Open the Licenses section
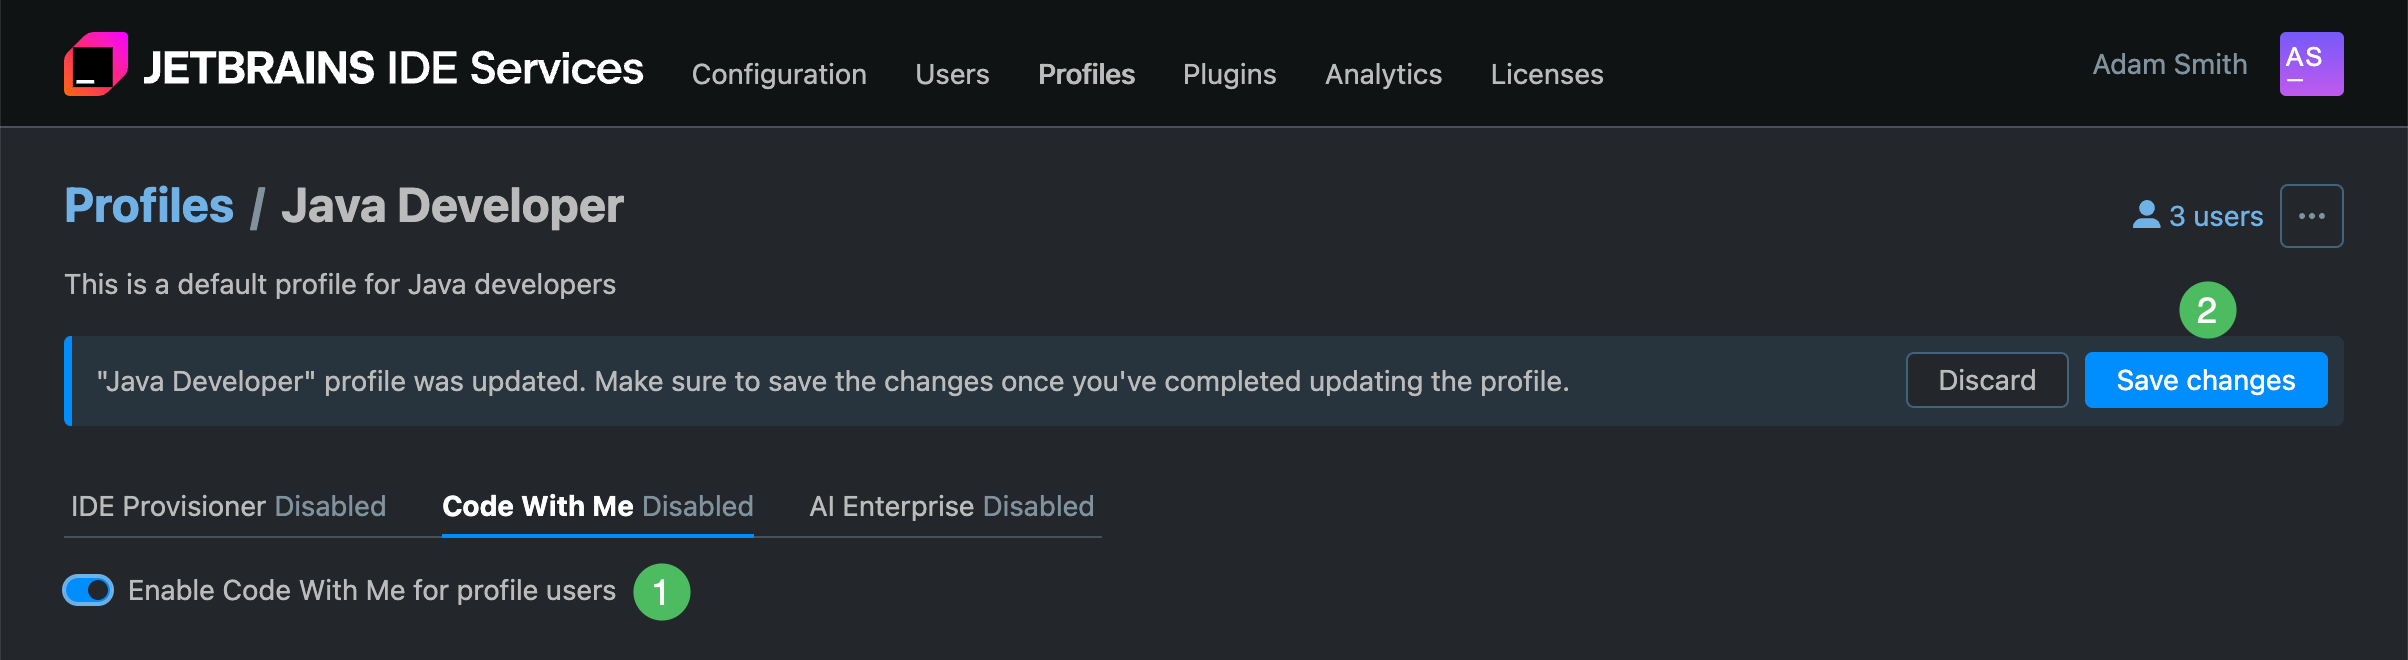The image size is (2408, 660). (1546, 74)
